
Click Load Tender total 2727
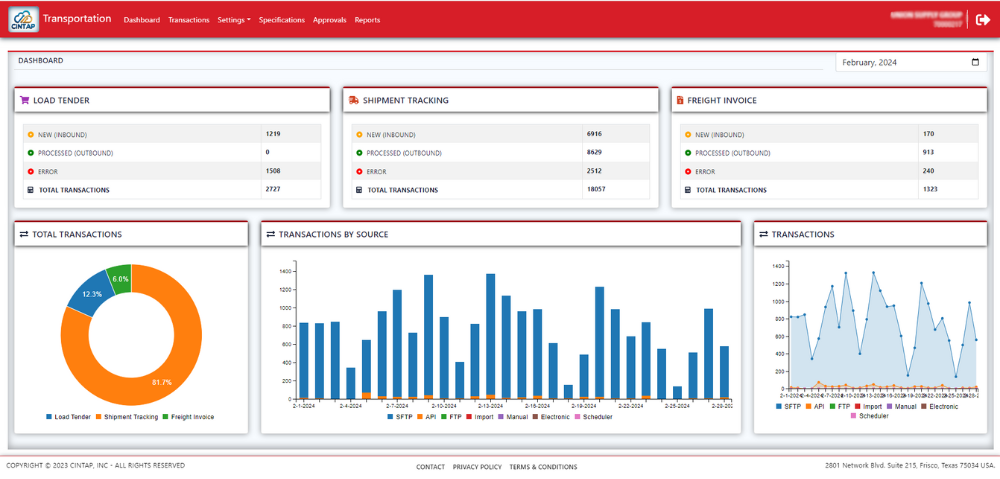(x=273, y=189)
